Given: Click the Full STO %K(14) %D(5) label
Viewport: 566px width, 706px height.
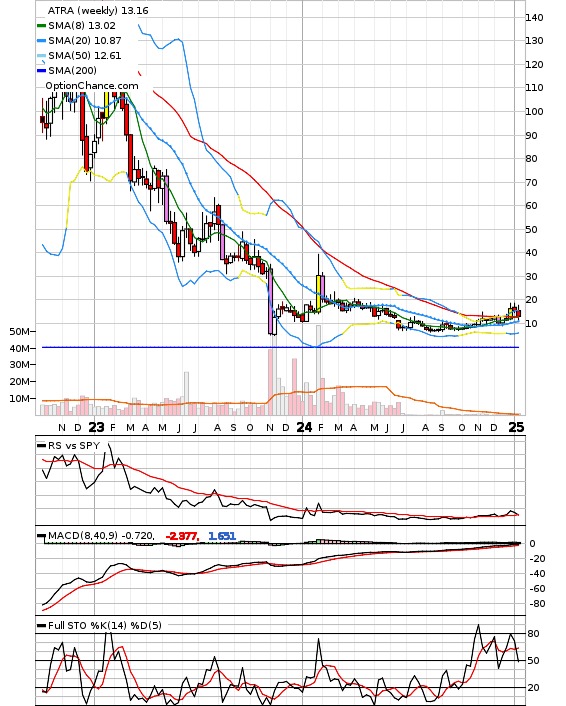Looking at the screenshot, I should (x=105, y=625).
